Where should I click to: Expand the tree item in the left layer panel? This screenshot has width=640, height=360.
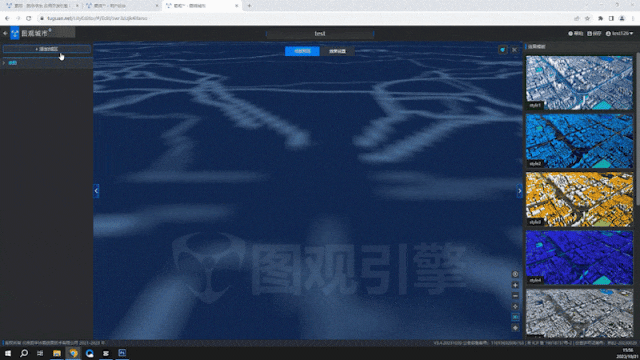(4, 63)
